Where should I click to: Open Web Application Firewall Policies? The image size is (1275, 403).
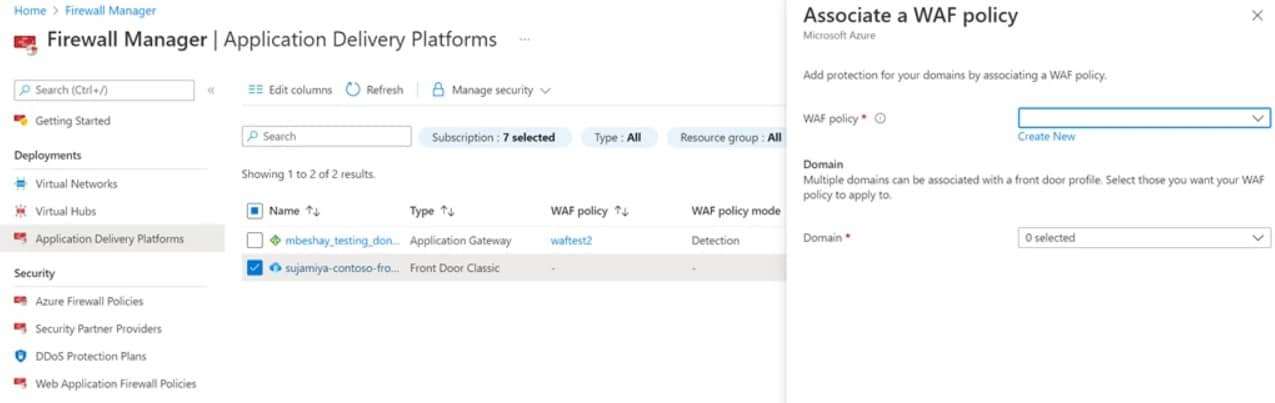coord(116,383)
